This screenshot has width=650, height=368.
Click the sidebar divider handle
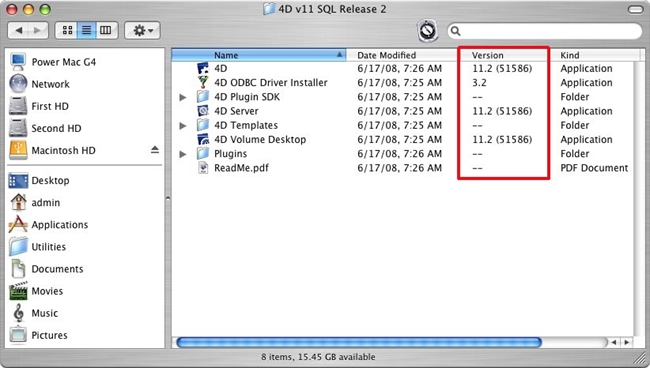[x=168, y=199]
